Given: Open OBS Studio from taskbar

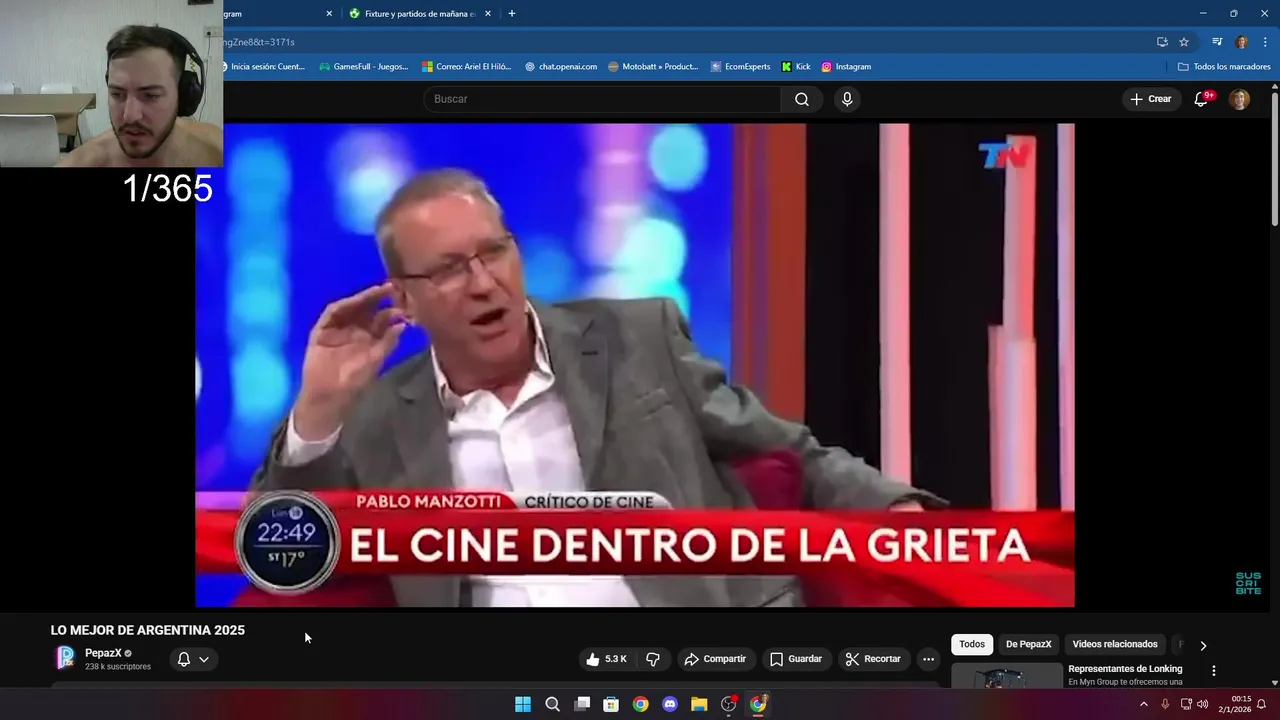Looking at the screenshot, I should point(729,704).
